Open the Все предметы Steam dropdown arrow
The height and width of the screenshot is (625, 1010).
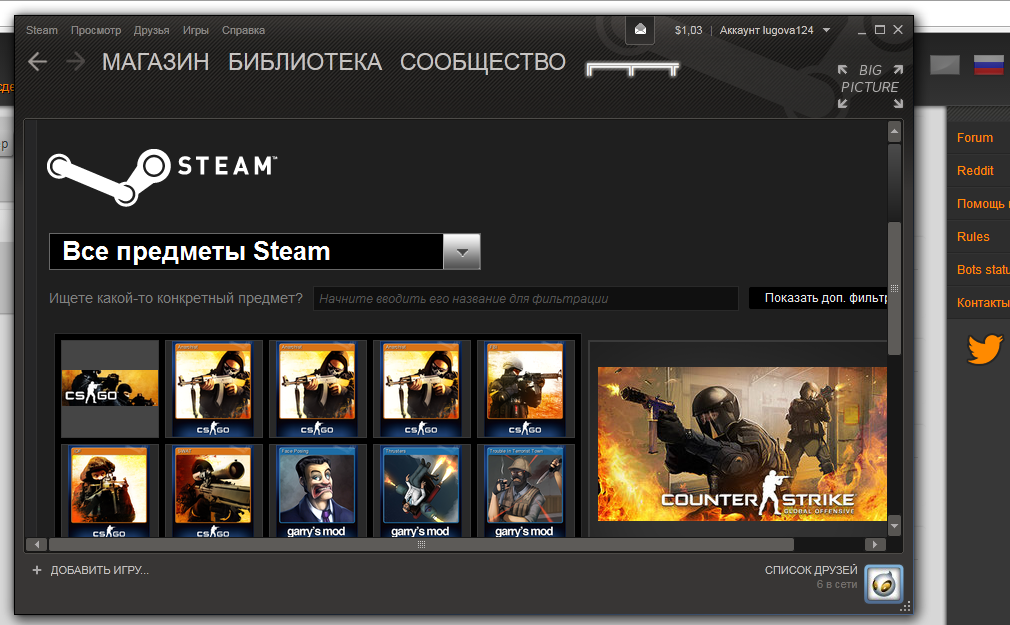click(x=462, y=251)
